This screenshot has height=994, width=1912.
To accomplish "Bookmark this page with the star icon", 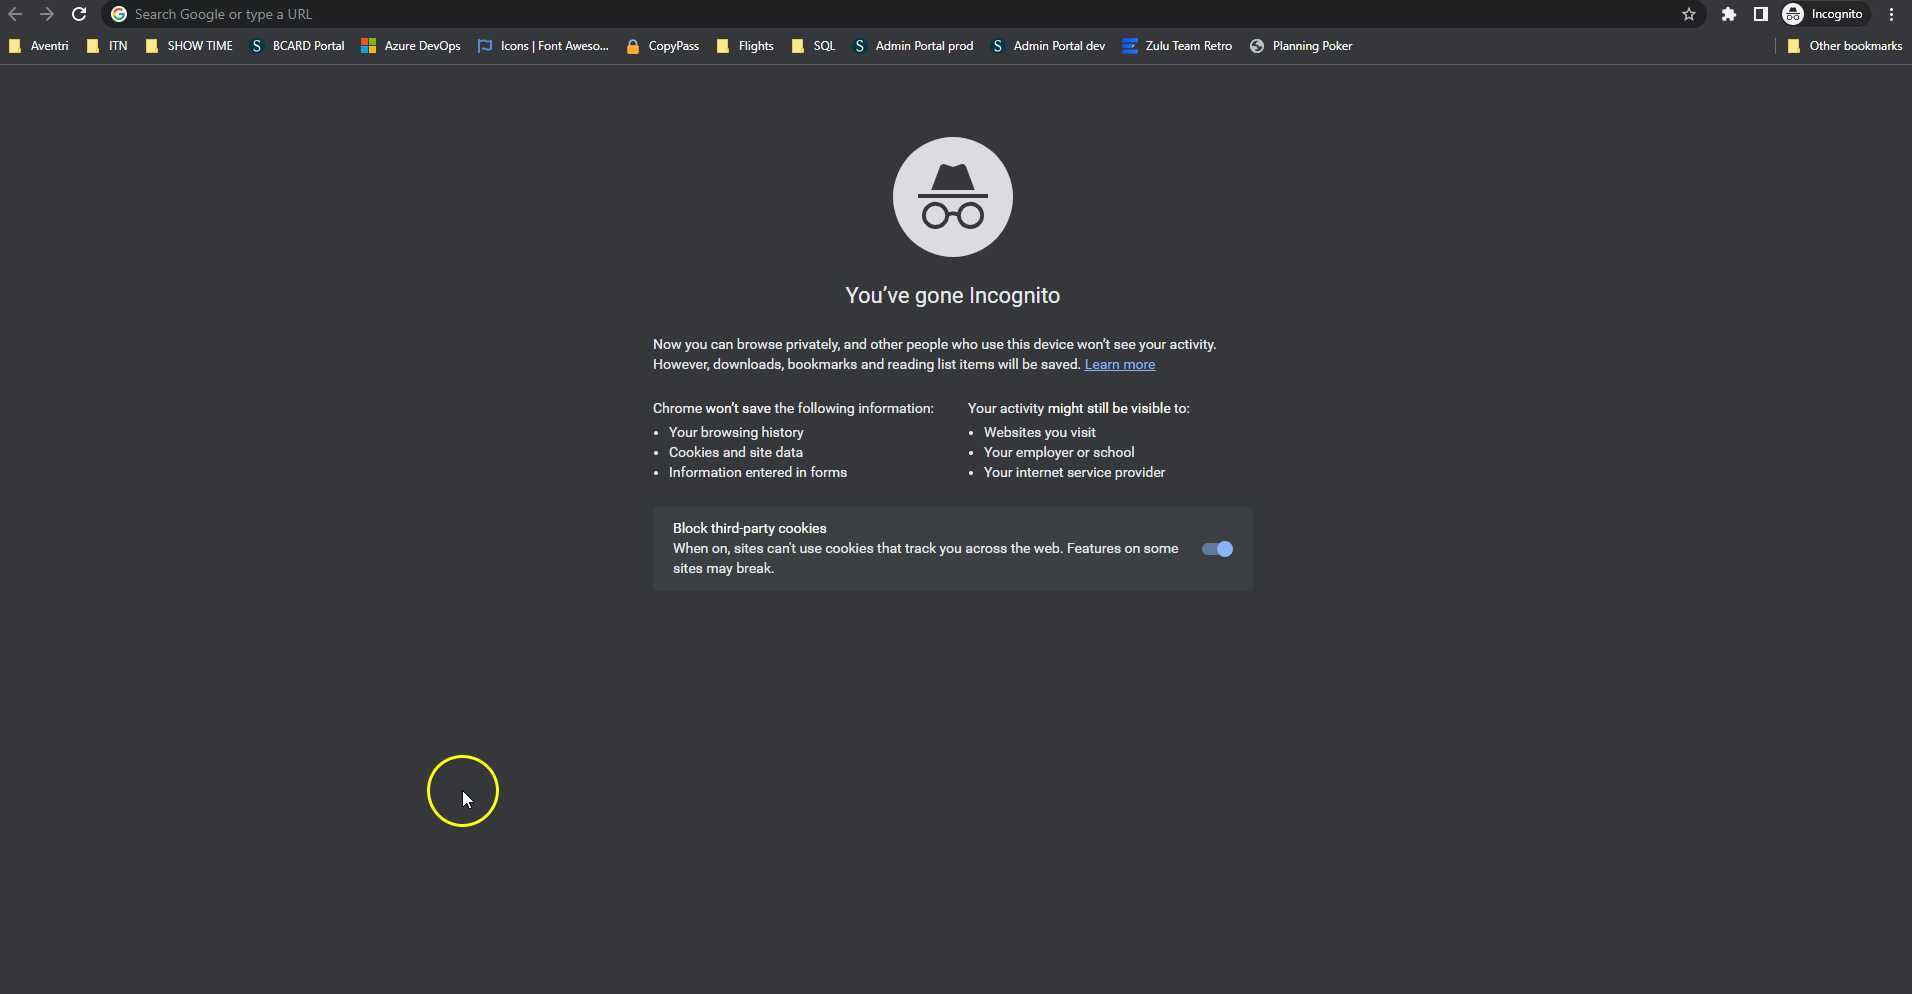I will (1689, 14).
